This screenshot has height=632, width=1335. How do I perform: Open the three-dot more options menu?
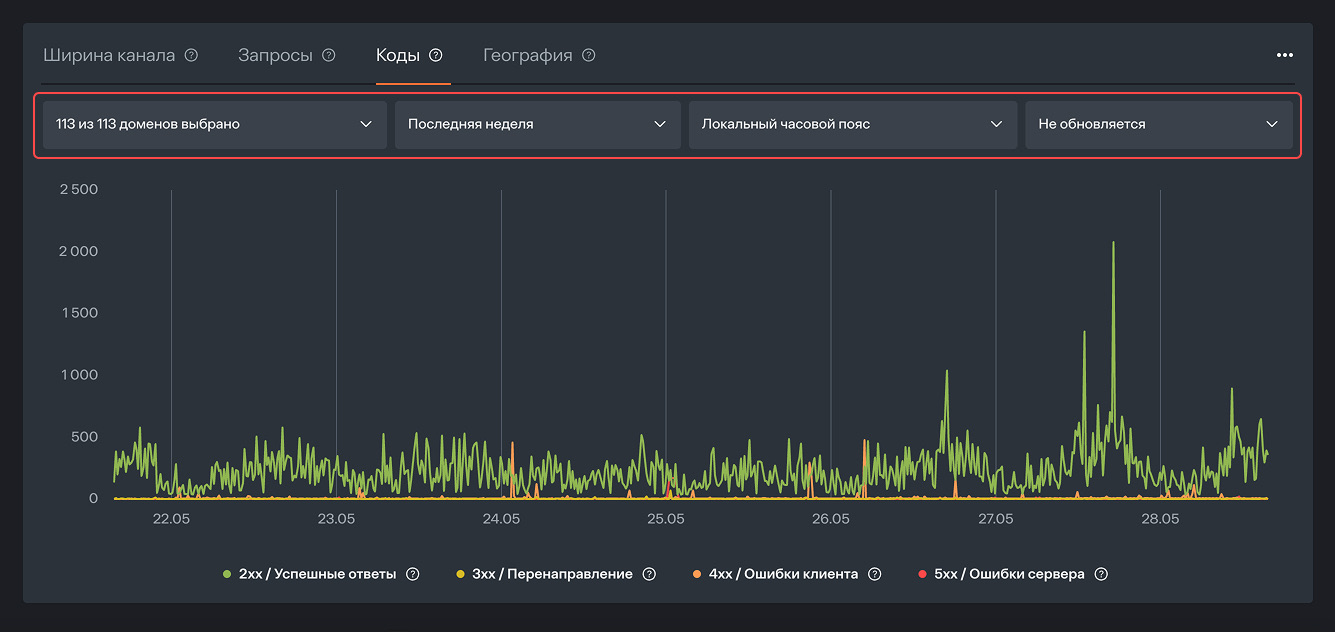[1285, 55]
